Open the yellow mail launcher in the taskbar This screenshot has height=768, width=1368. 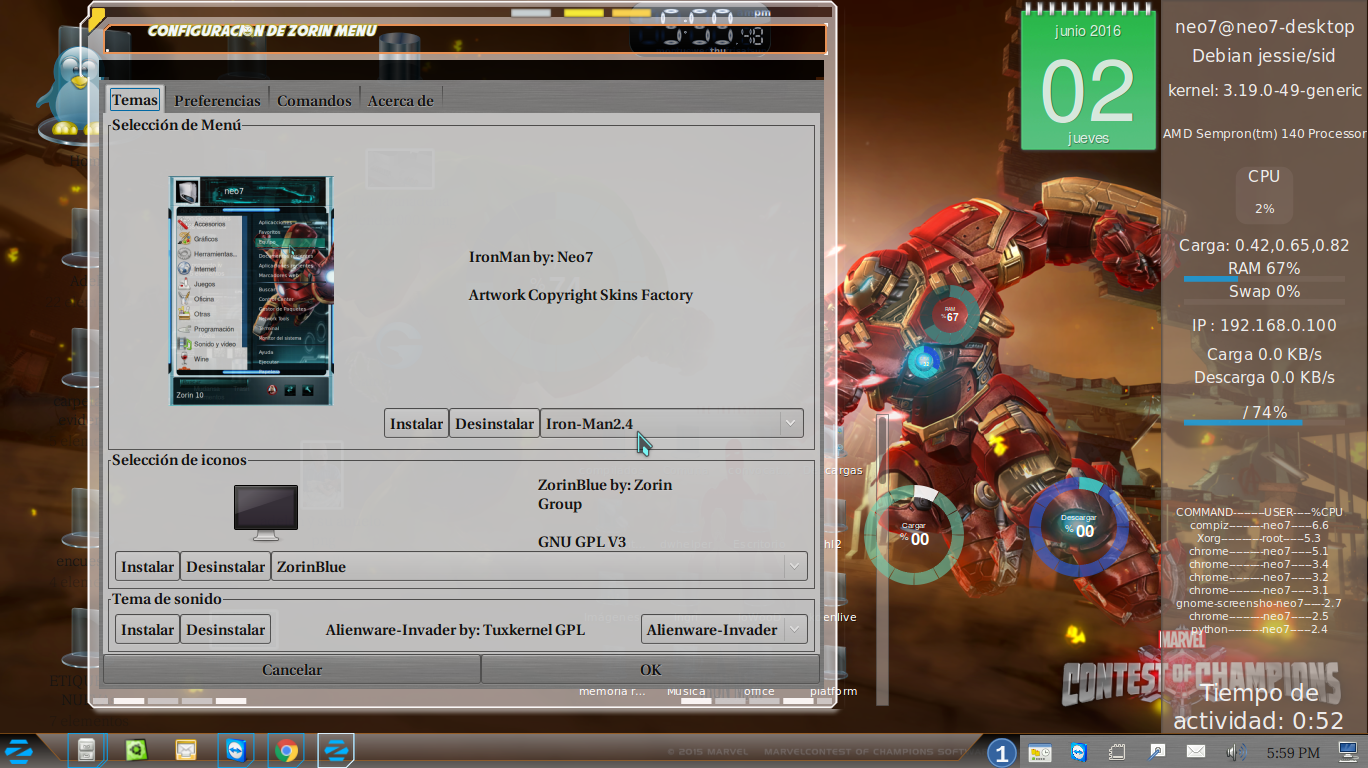pos(186,750)
